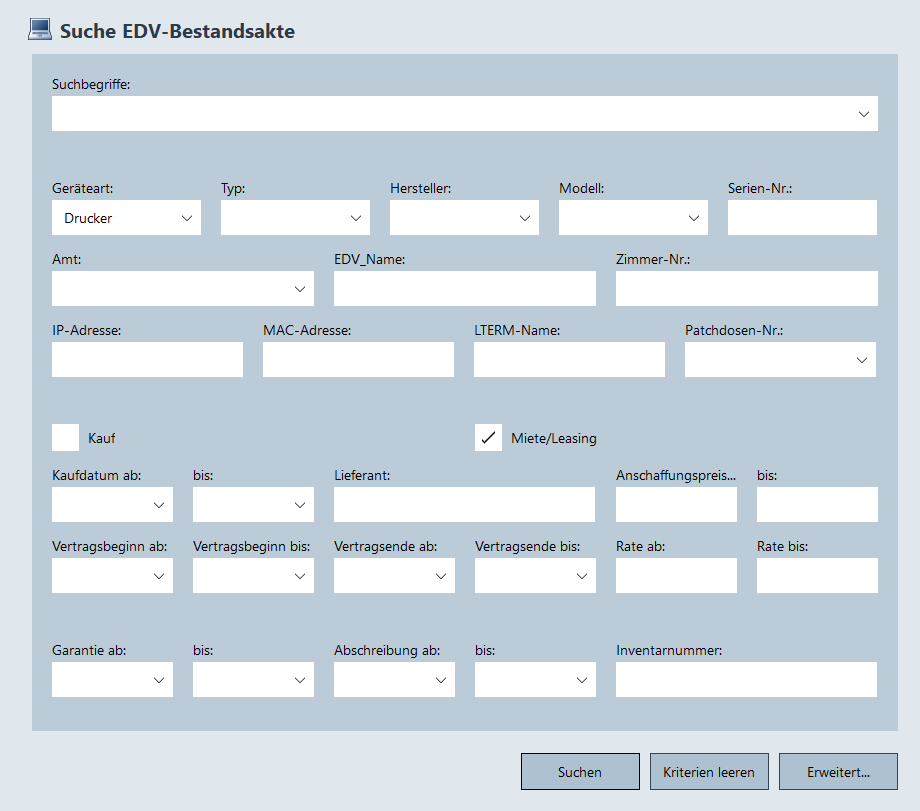Uncheck the Miete/Leasing checkbox
920x811 pixels.
pyautogui.click(x=488, y=437)
